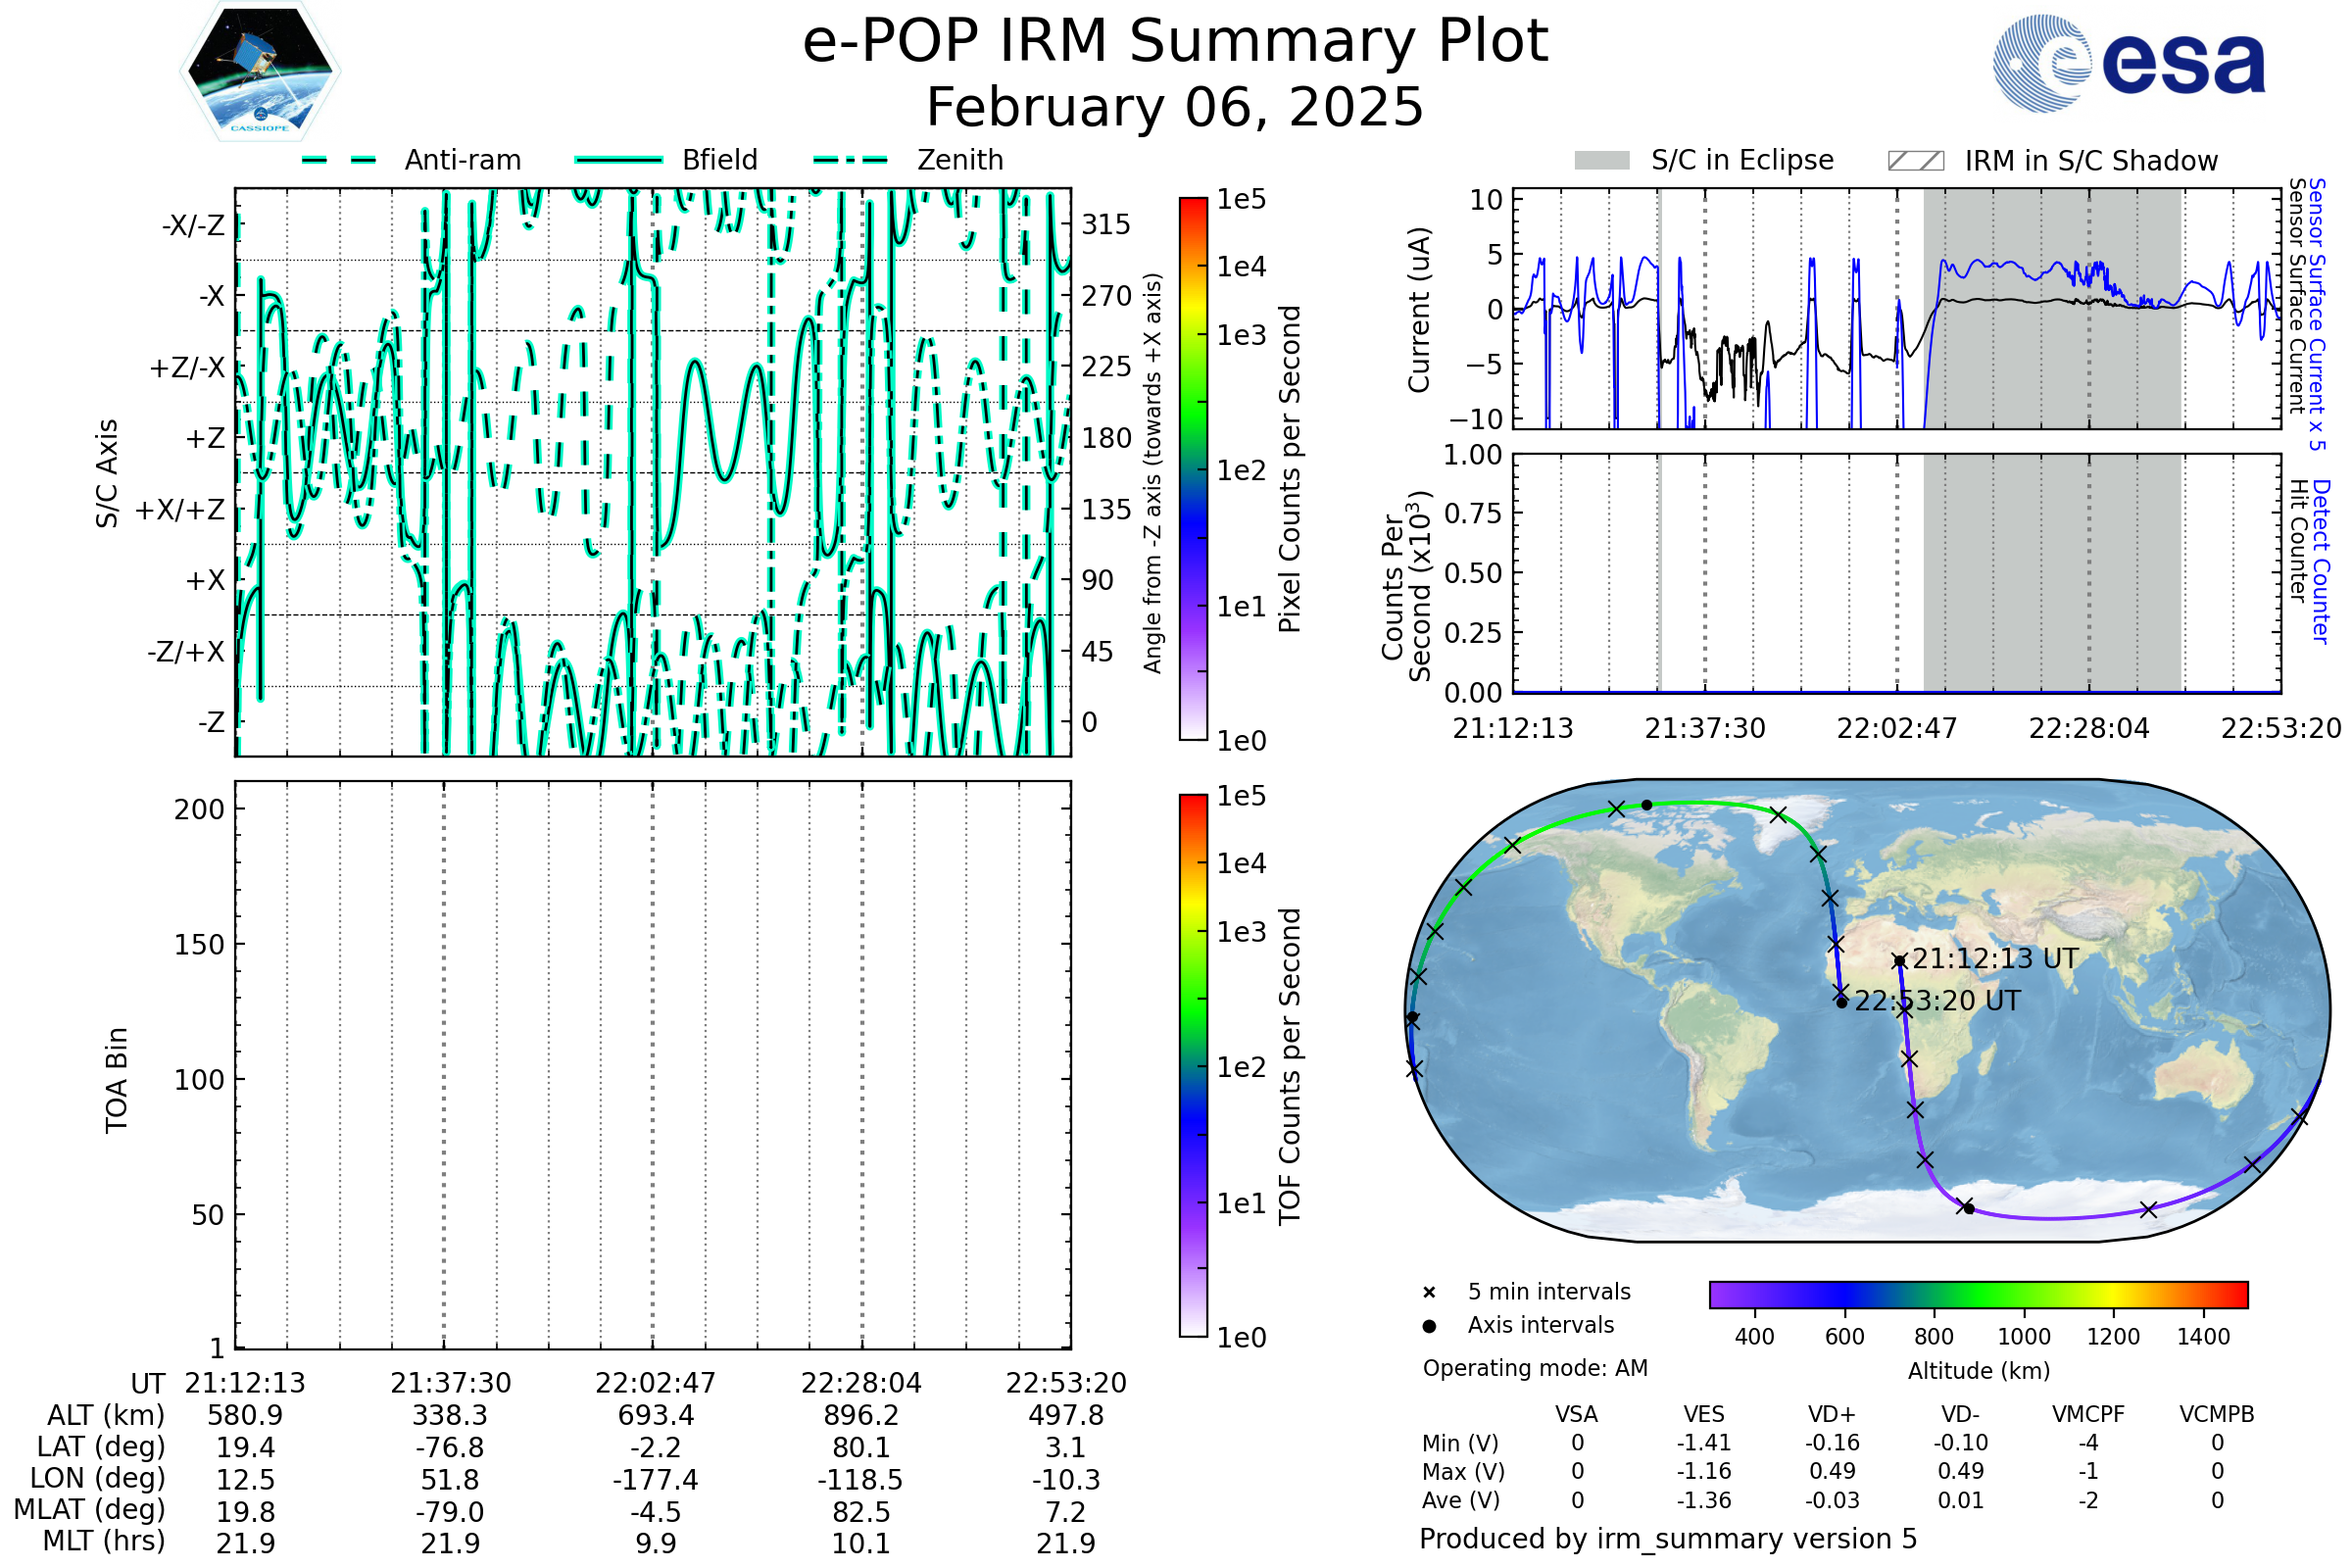This screenshot has height=1568, width=2352.
Task: Click the Axis intervals dot legend marker
Action: click(1429, 1326)
